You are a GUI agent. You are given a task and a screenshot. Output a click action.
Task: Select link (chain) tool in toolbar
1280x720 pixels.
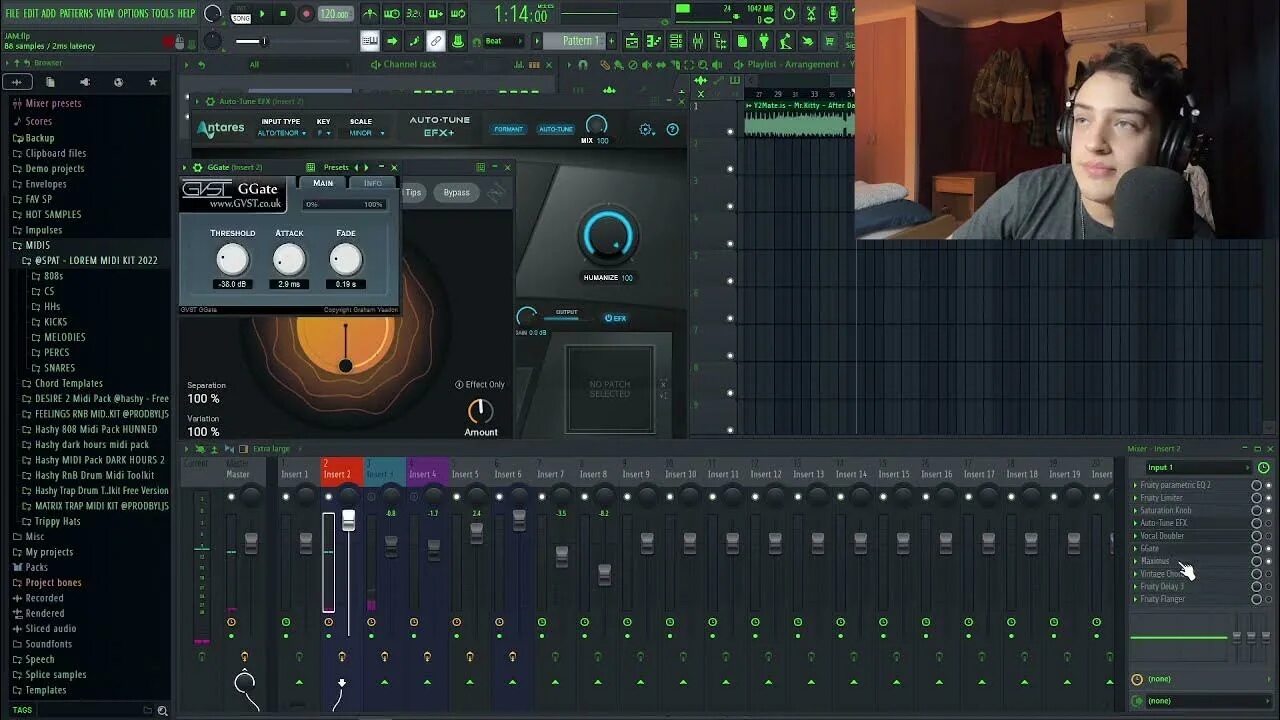click(x=436, y=41)
